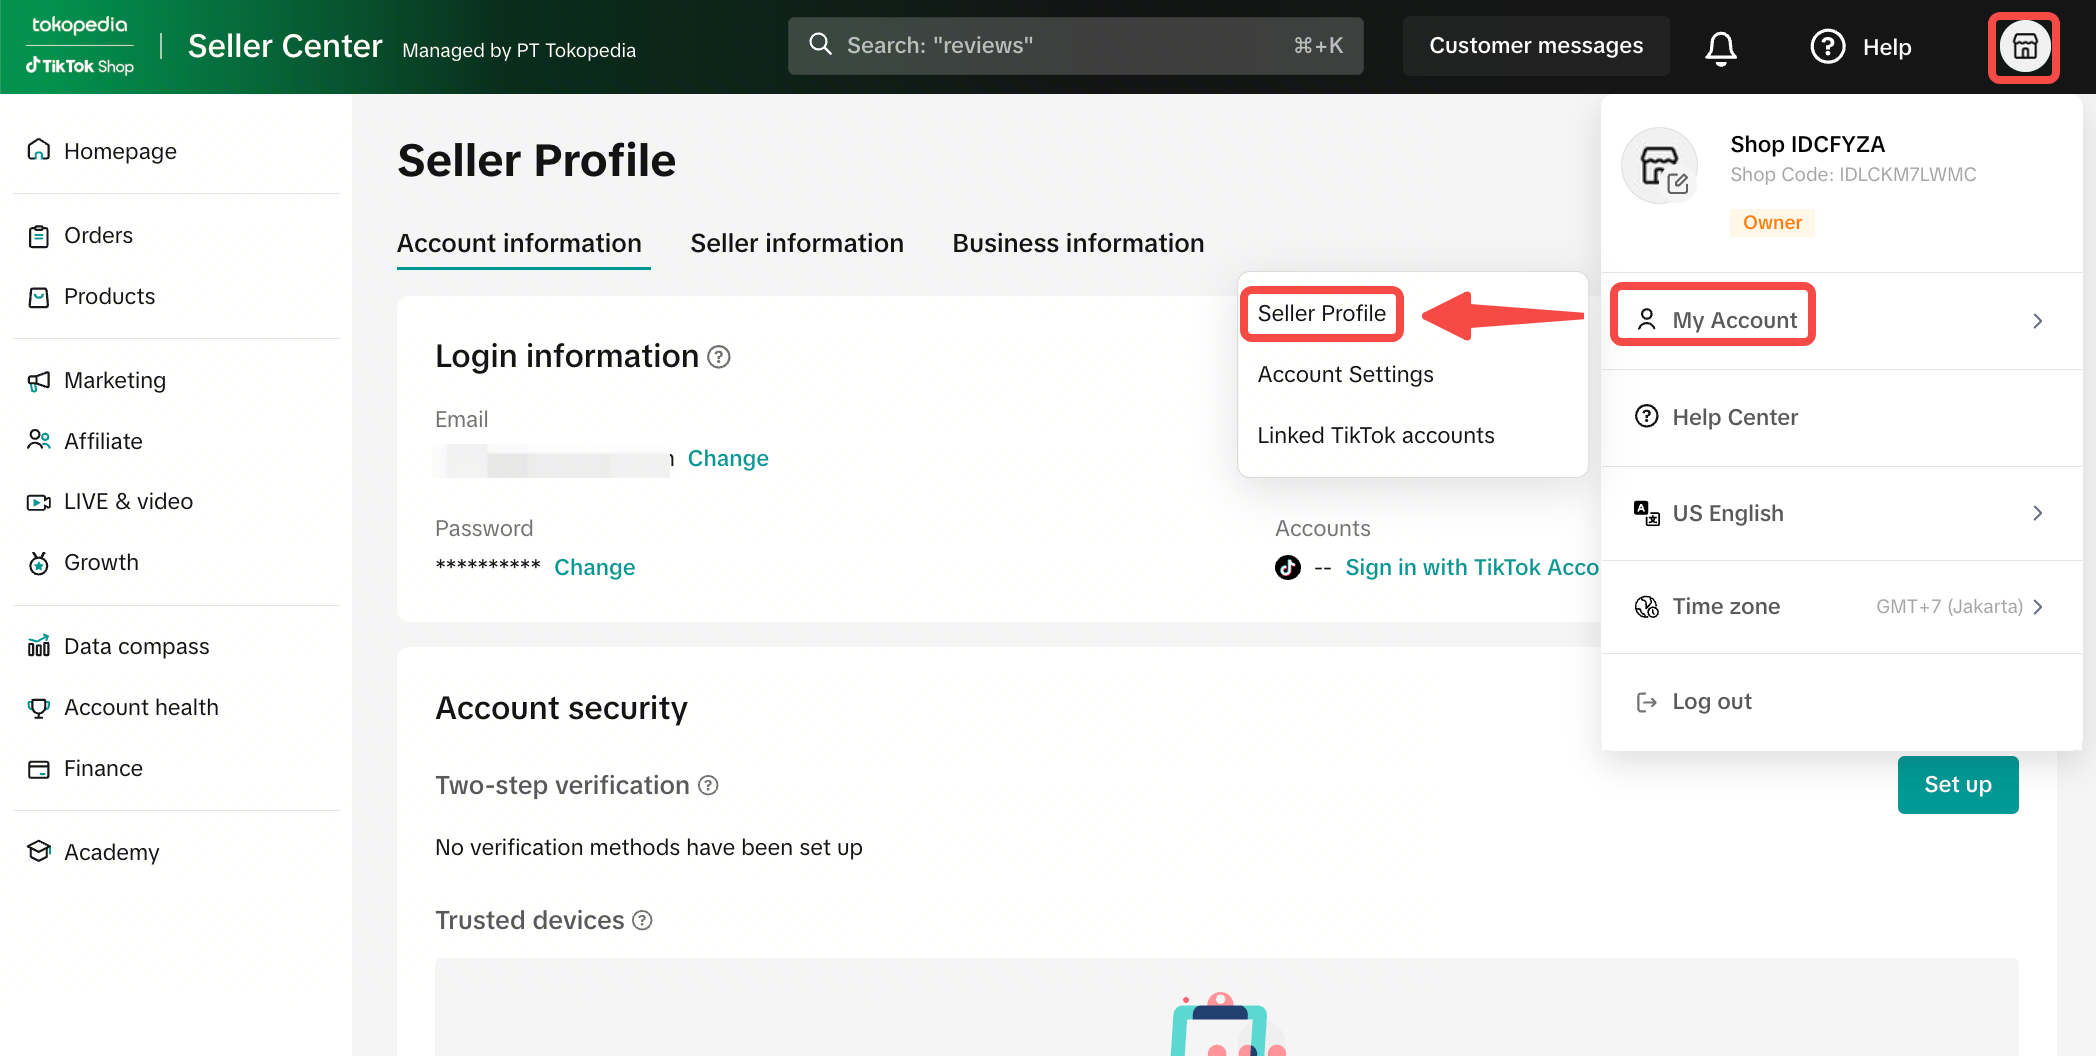
Task: Select Linked TikTok accounts menu item
Action: tap(1375, 436)
